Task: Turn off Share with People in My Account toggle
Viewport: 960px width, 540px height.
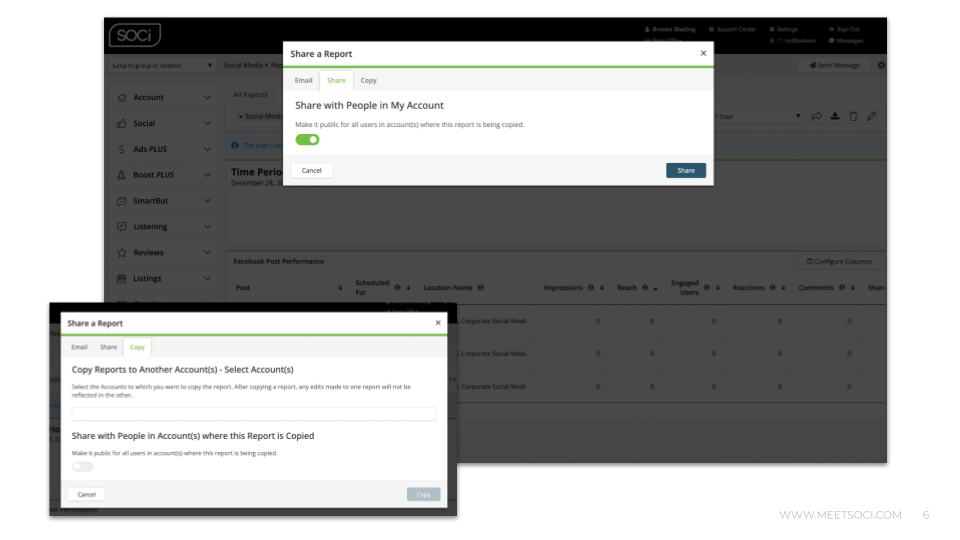Action: [307, 140]
